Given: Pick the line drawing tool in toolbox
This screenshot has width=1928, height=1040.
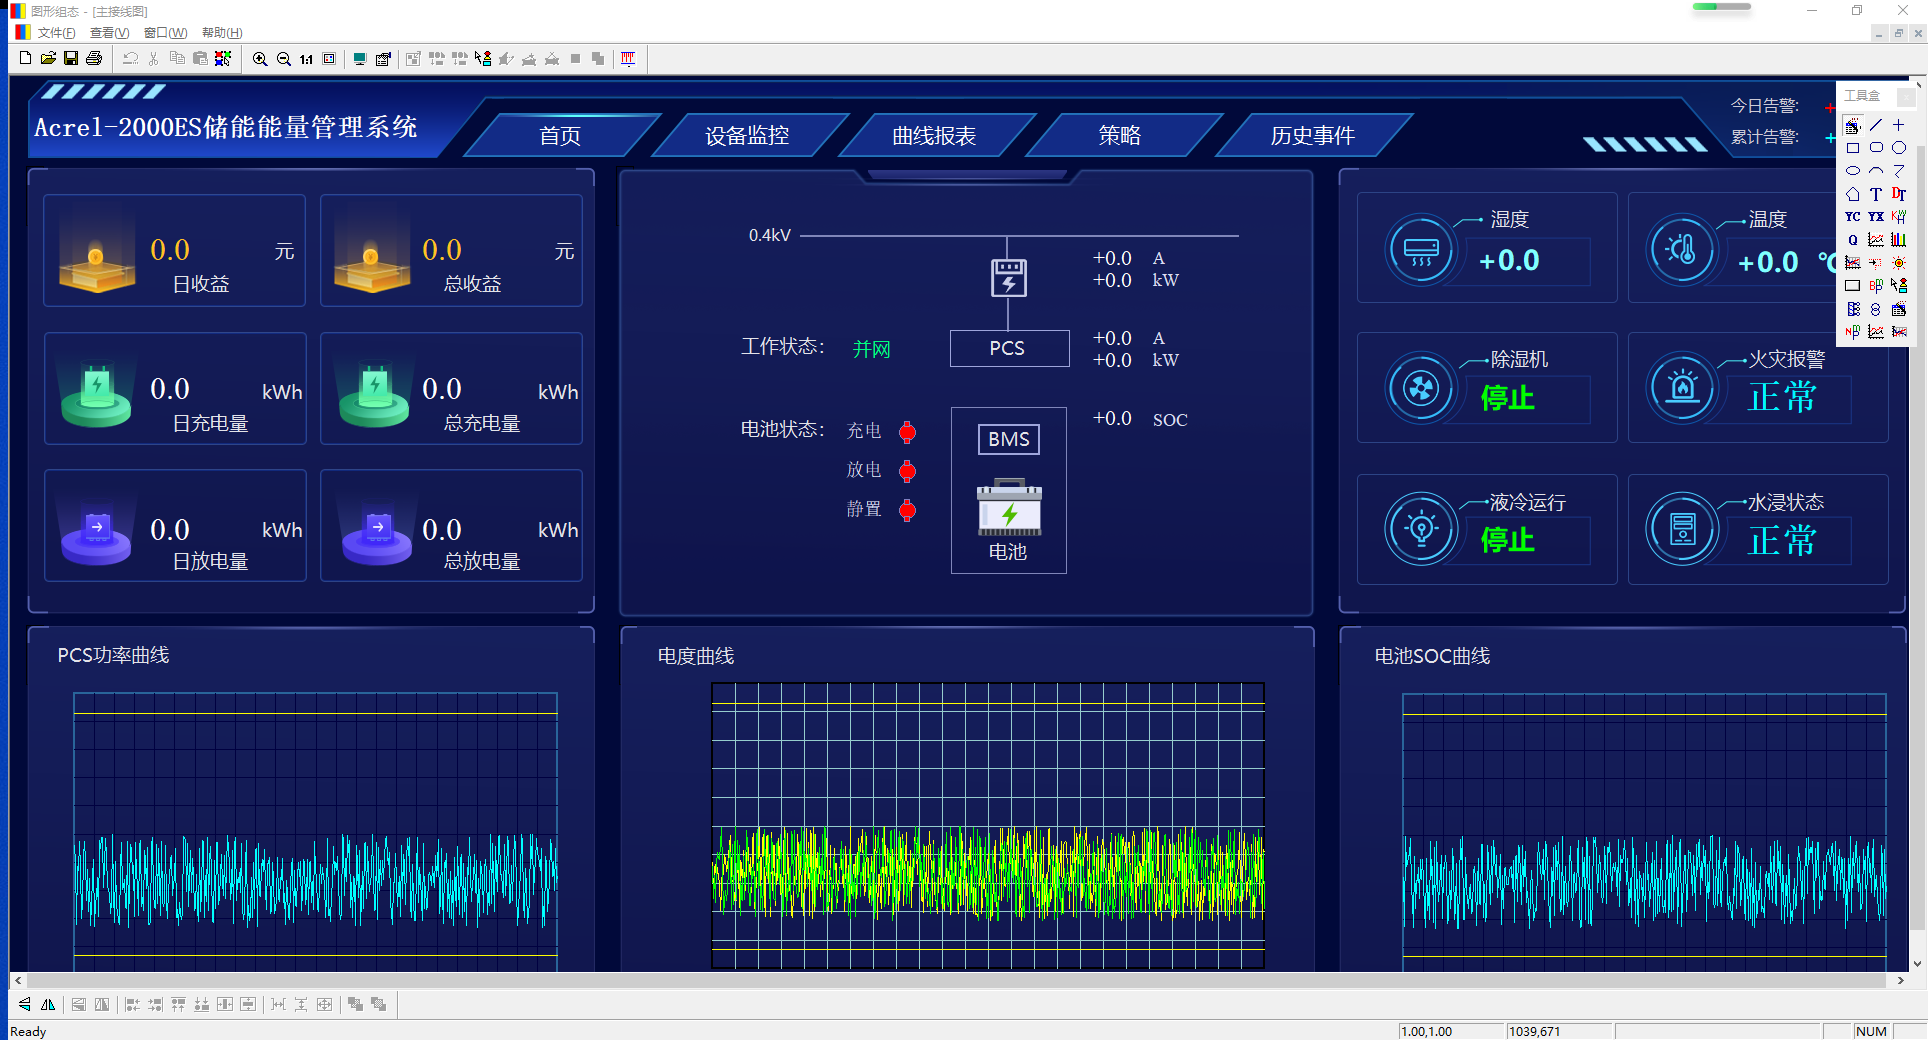Looking at the screenshot, I should [x=1876, y=125].
